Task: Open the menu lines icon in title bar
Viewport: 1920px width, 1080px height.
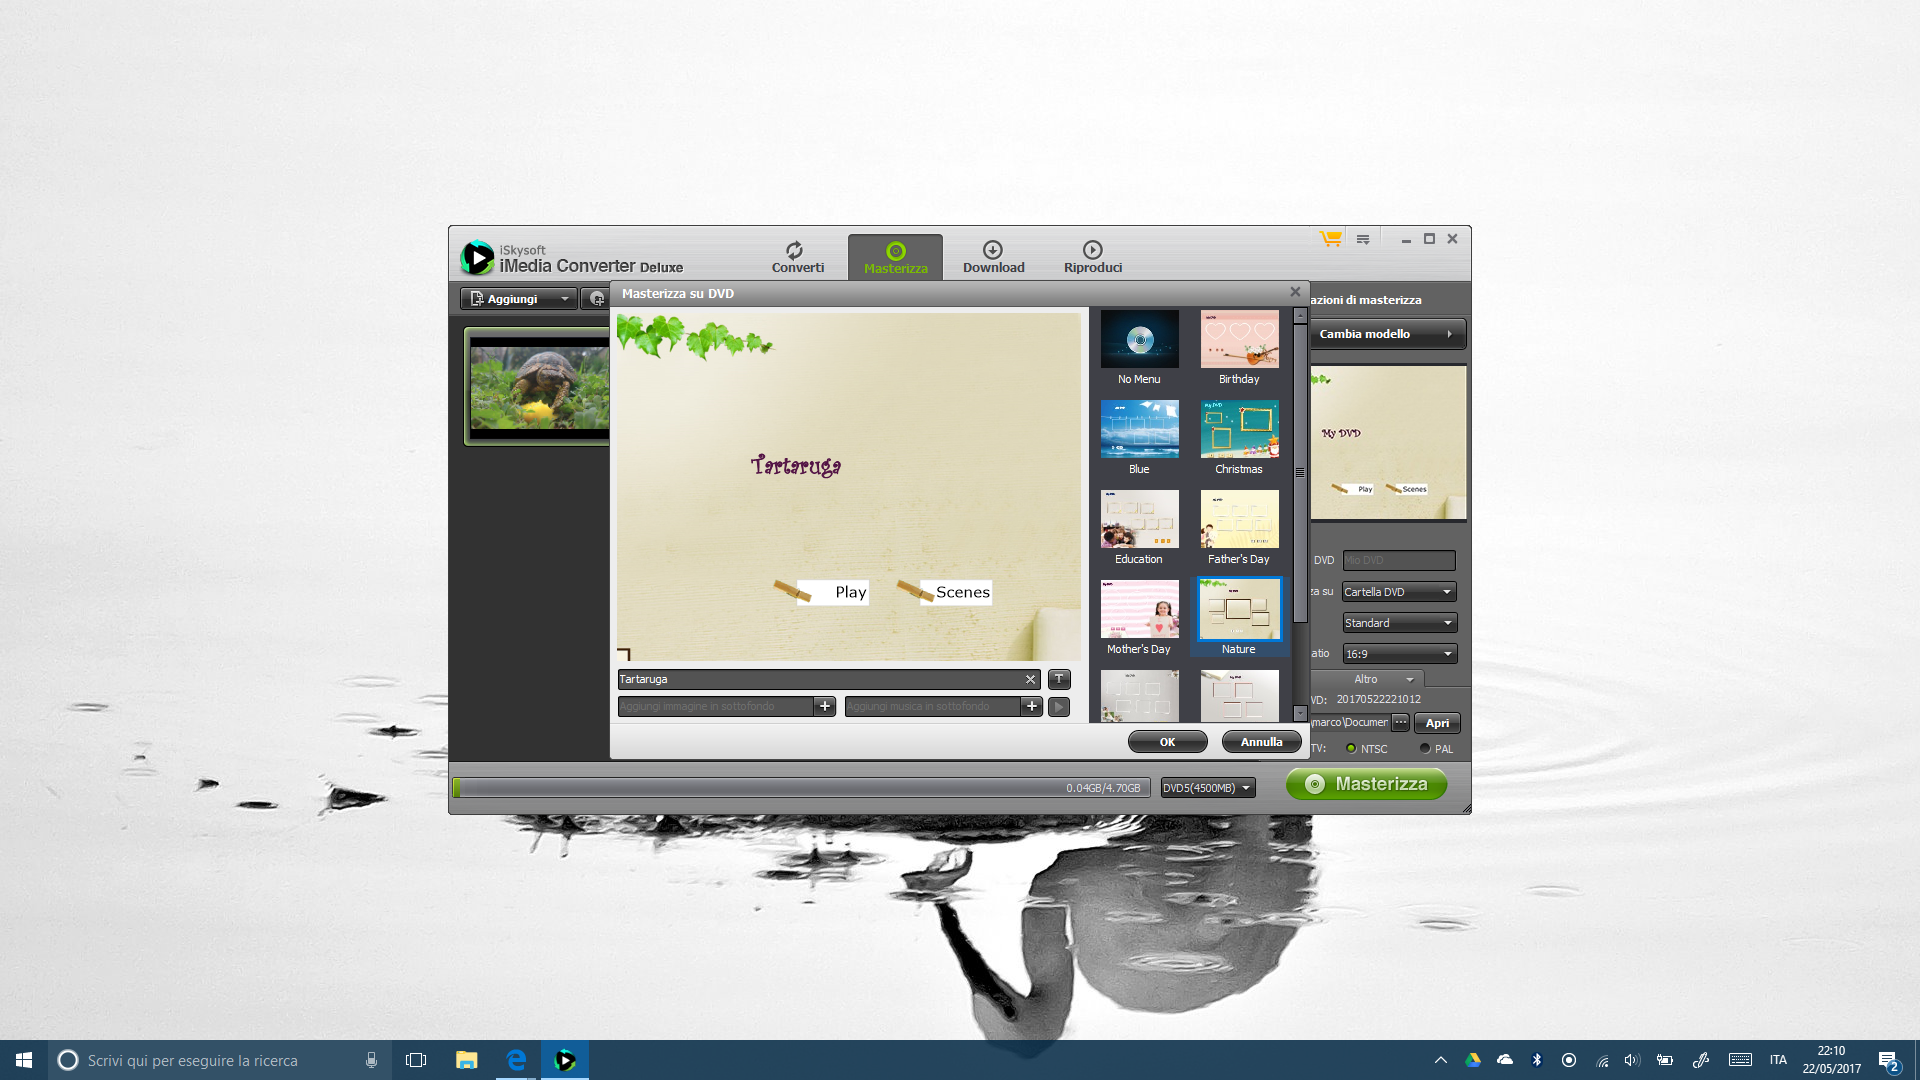Action: pos(1363,239)
